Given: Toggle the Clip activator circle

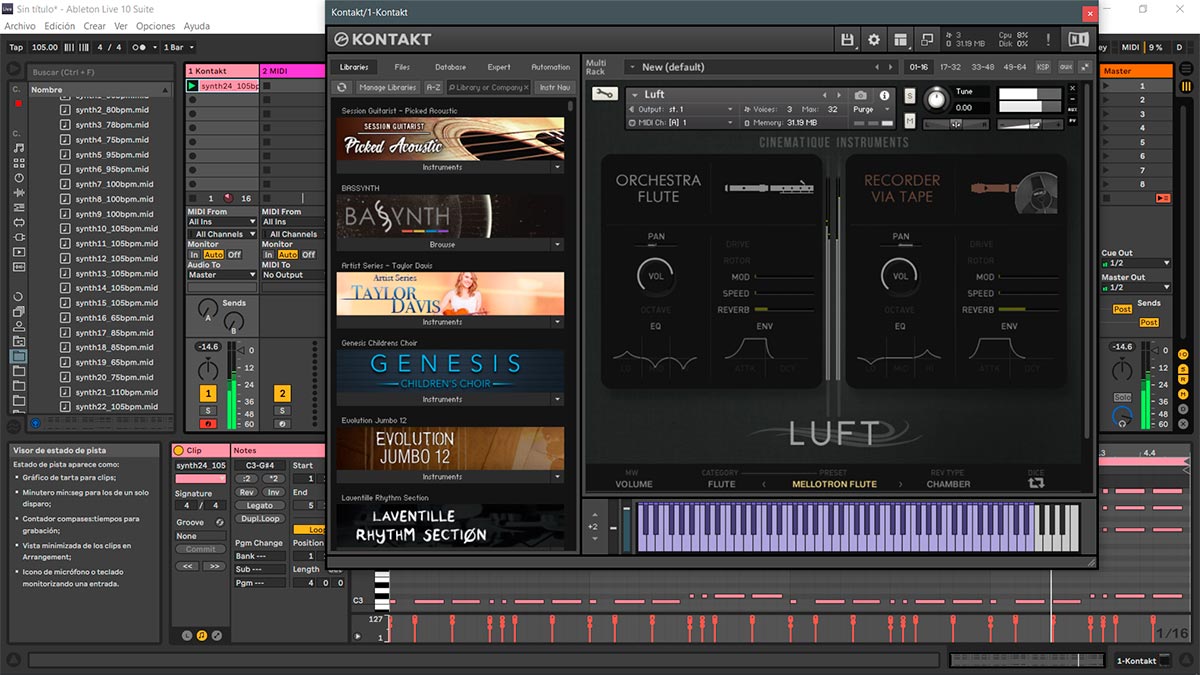Looking at the screenshot, I should [x=180, y=451].
